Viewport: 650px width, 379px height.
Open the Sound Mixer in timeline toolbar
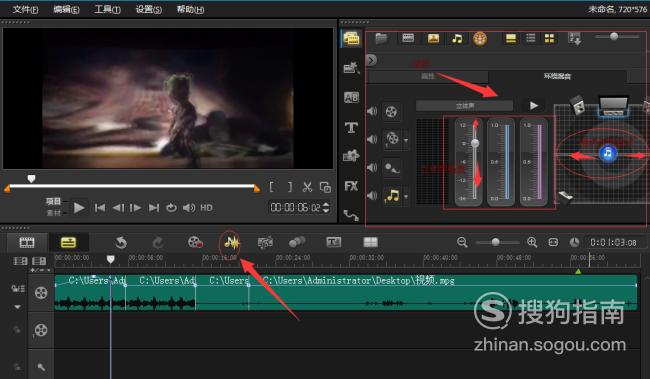click(x=232, y=243)
